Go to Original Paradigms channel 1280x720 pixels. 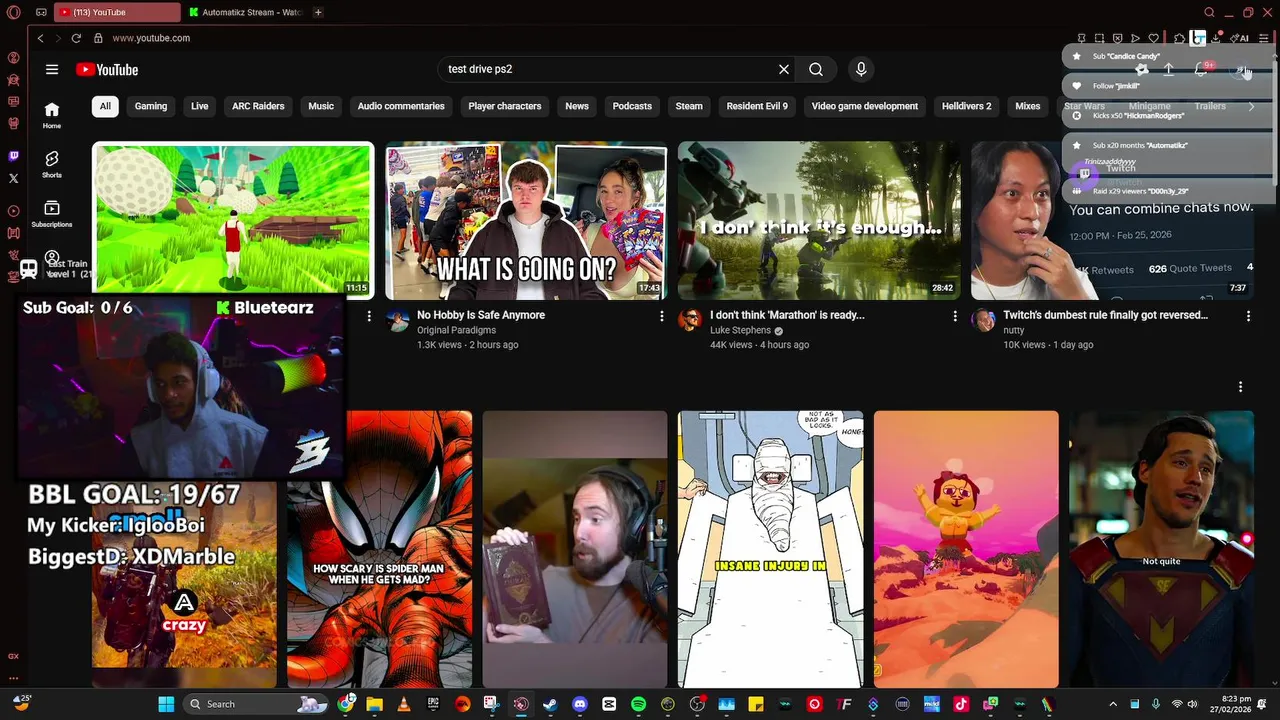click(x=456, y=330)
